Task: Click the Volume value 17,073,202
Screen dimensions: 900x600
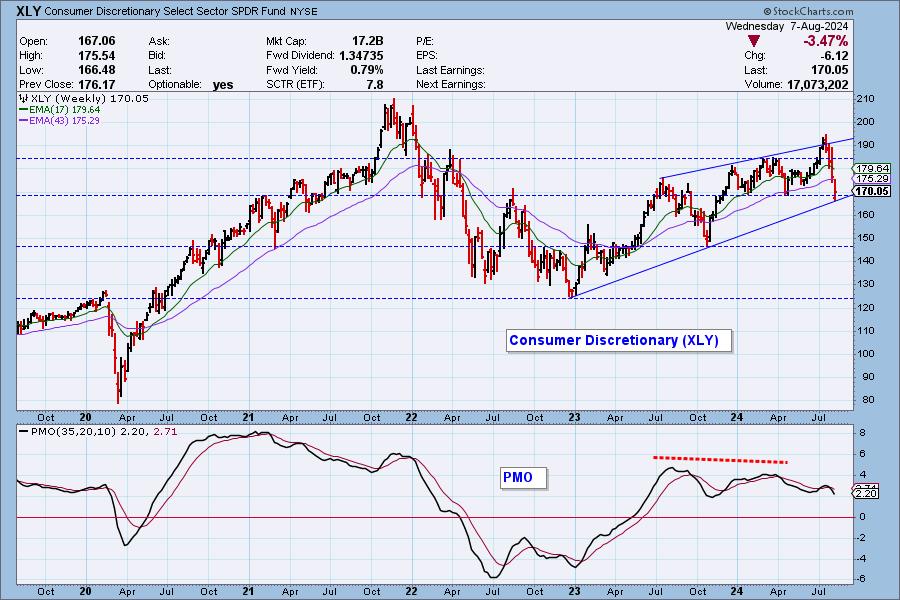Action: pyautogui.click(x=817, y=84)
